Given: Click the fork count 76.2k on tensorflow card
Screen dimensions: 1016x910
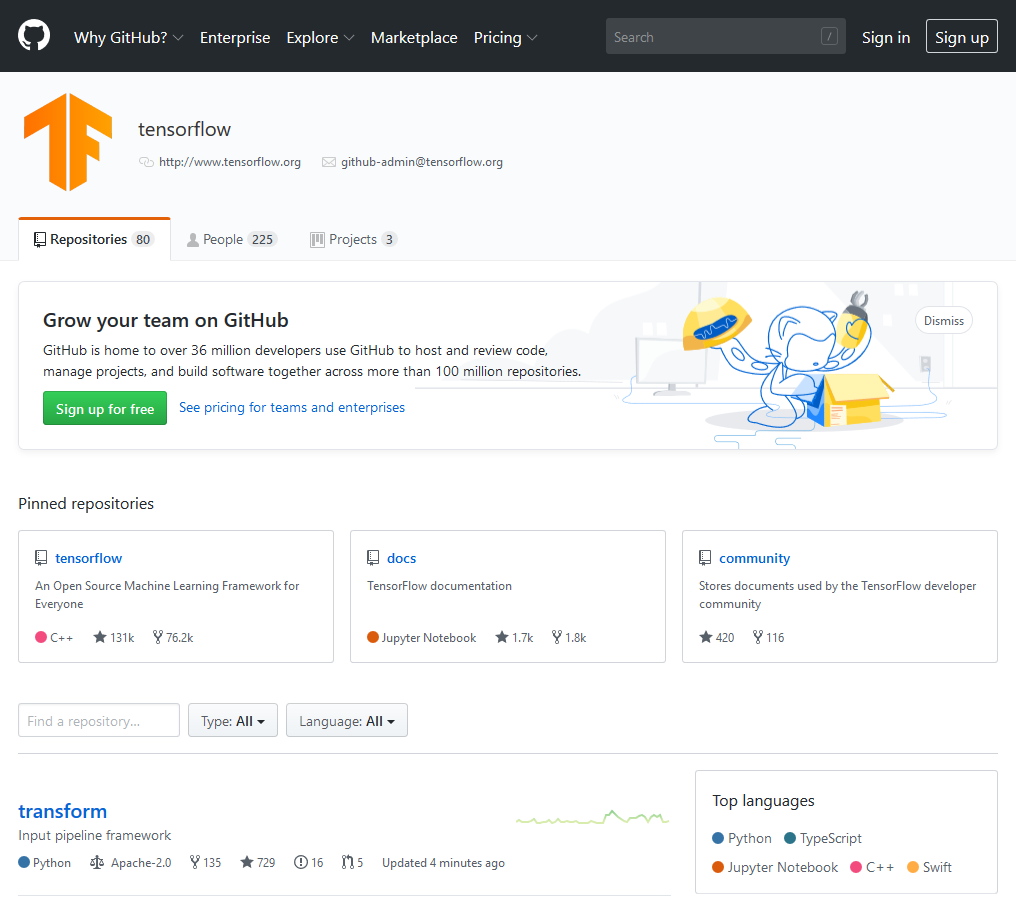Looking at the screenshot, I should 173,637.
